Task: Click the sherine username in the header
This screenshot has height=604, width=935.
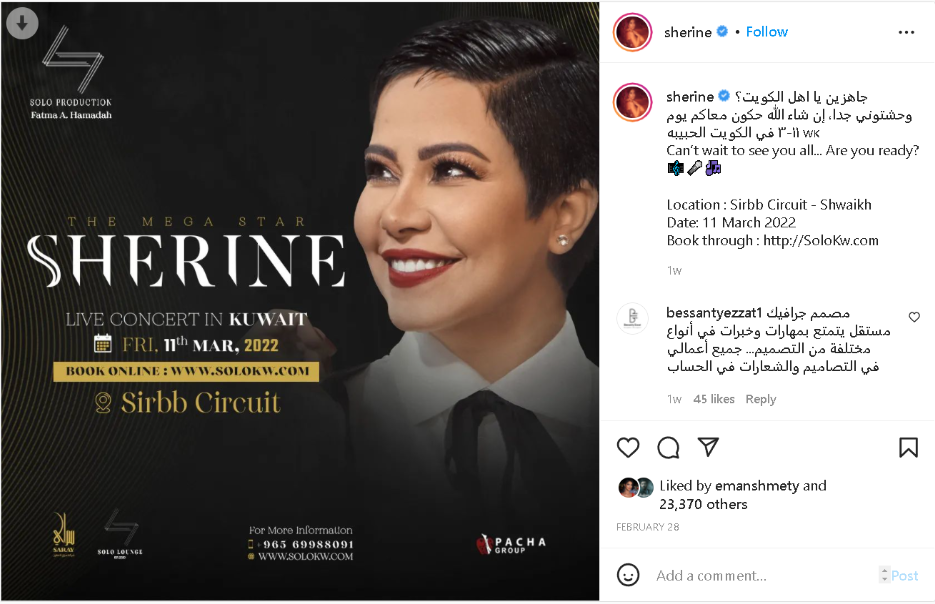Action: pos(688,32)
